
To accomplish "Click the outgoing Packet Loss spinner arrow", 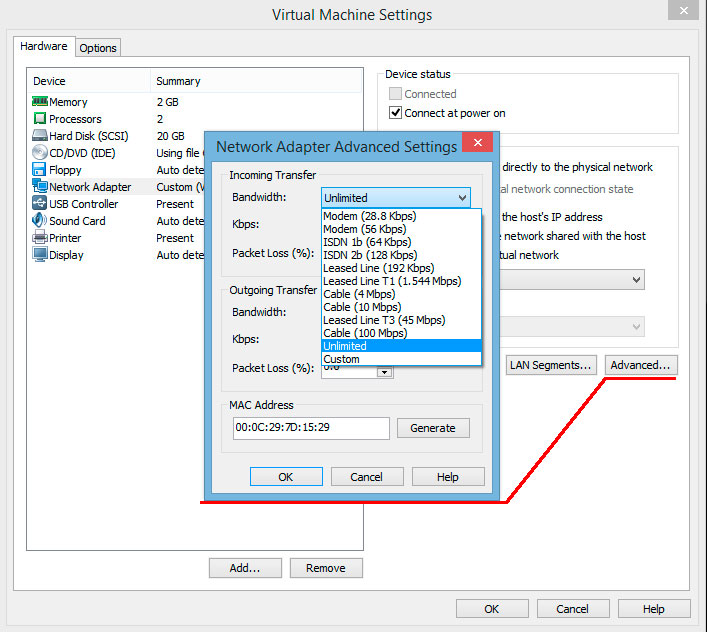I will tap(385, 372).
